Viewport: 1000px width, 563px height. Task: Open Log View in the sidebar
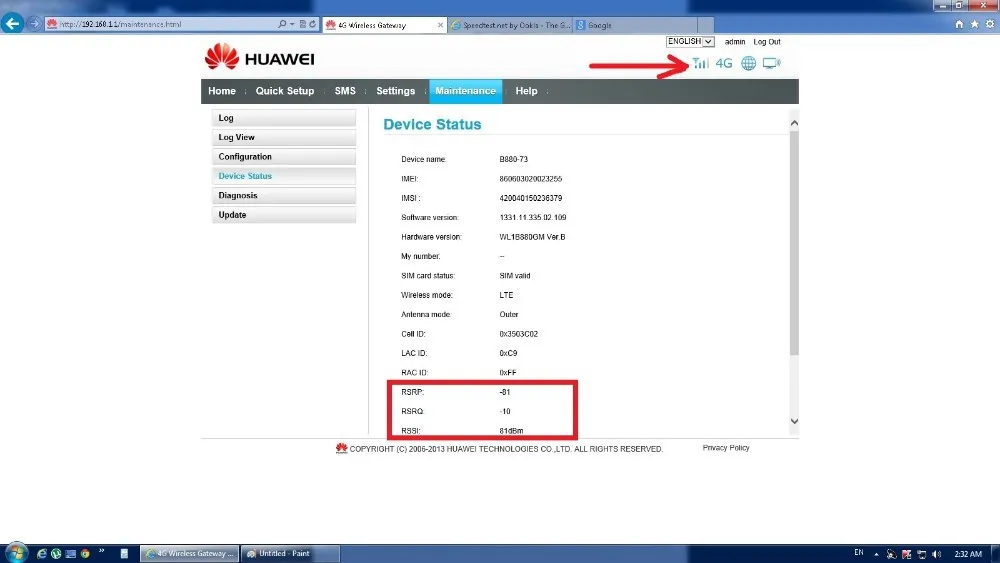(284, 137)
